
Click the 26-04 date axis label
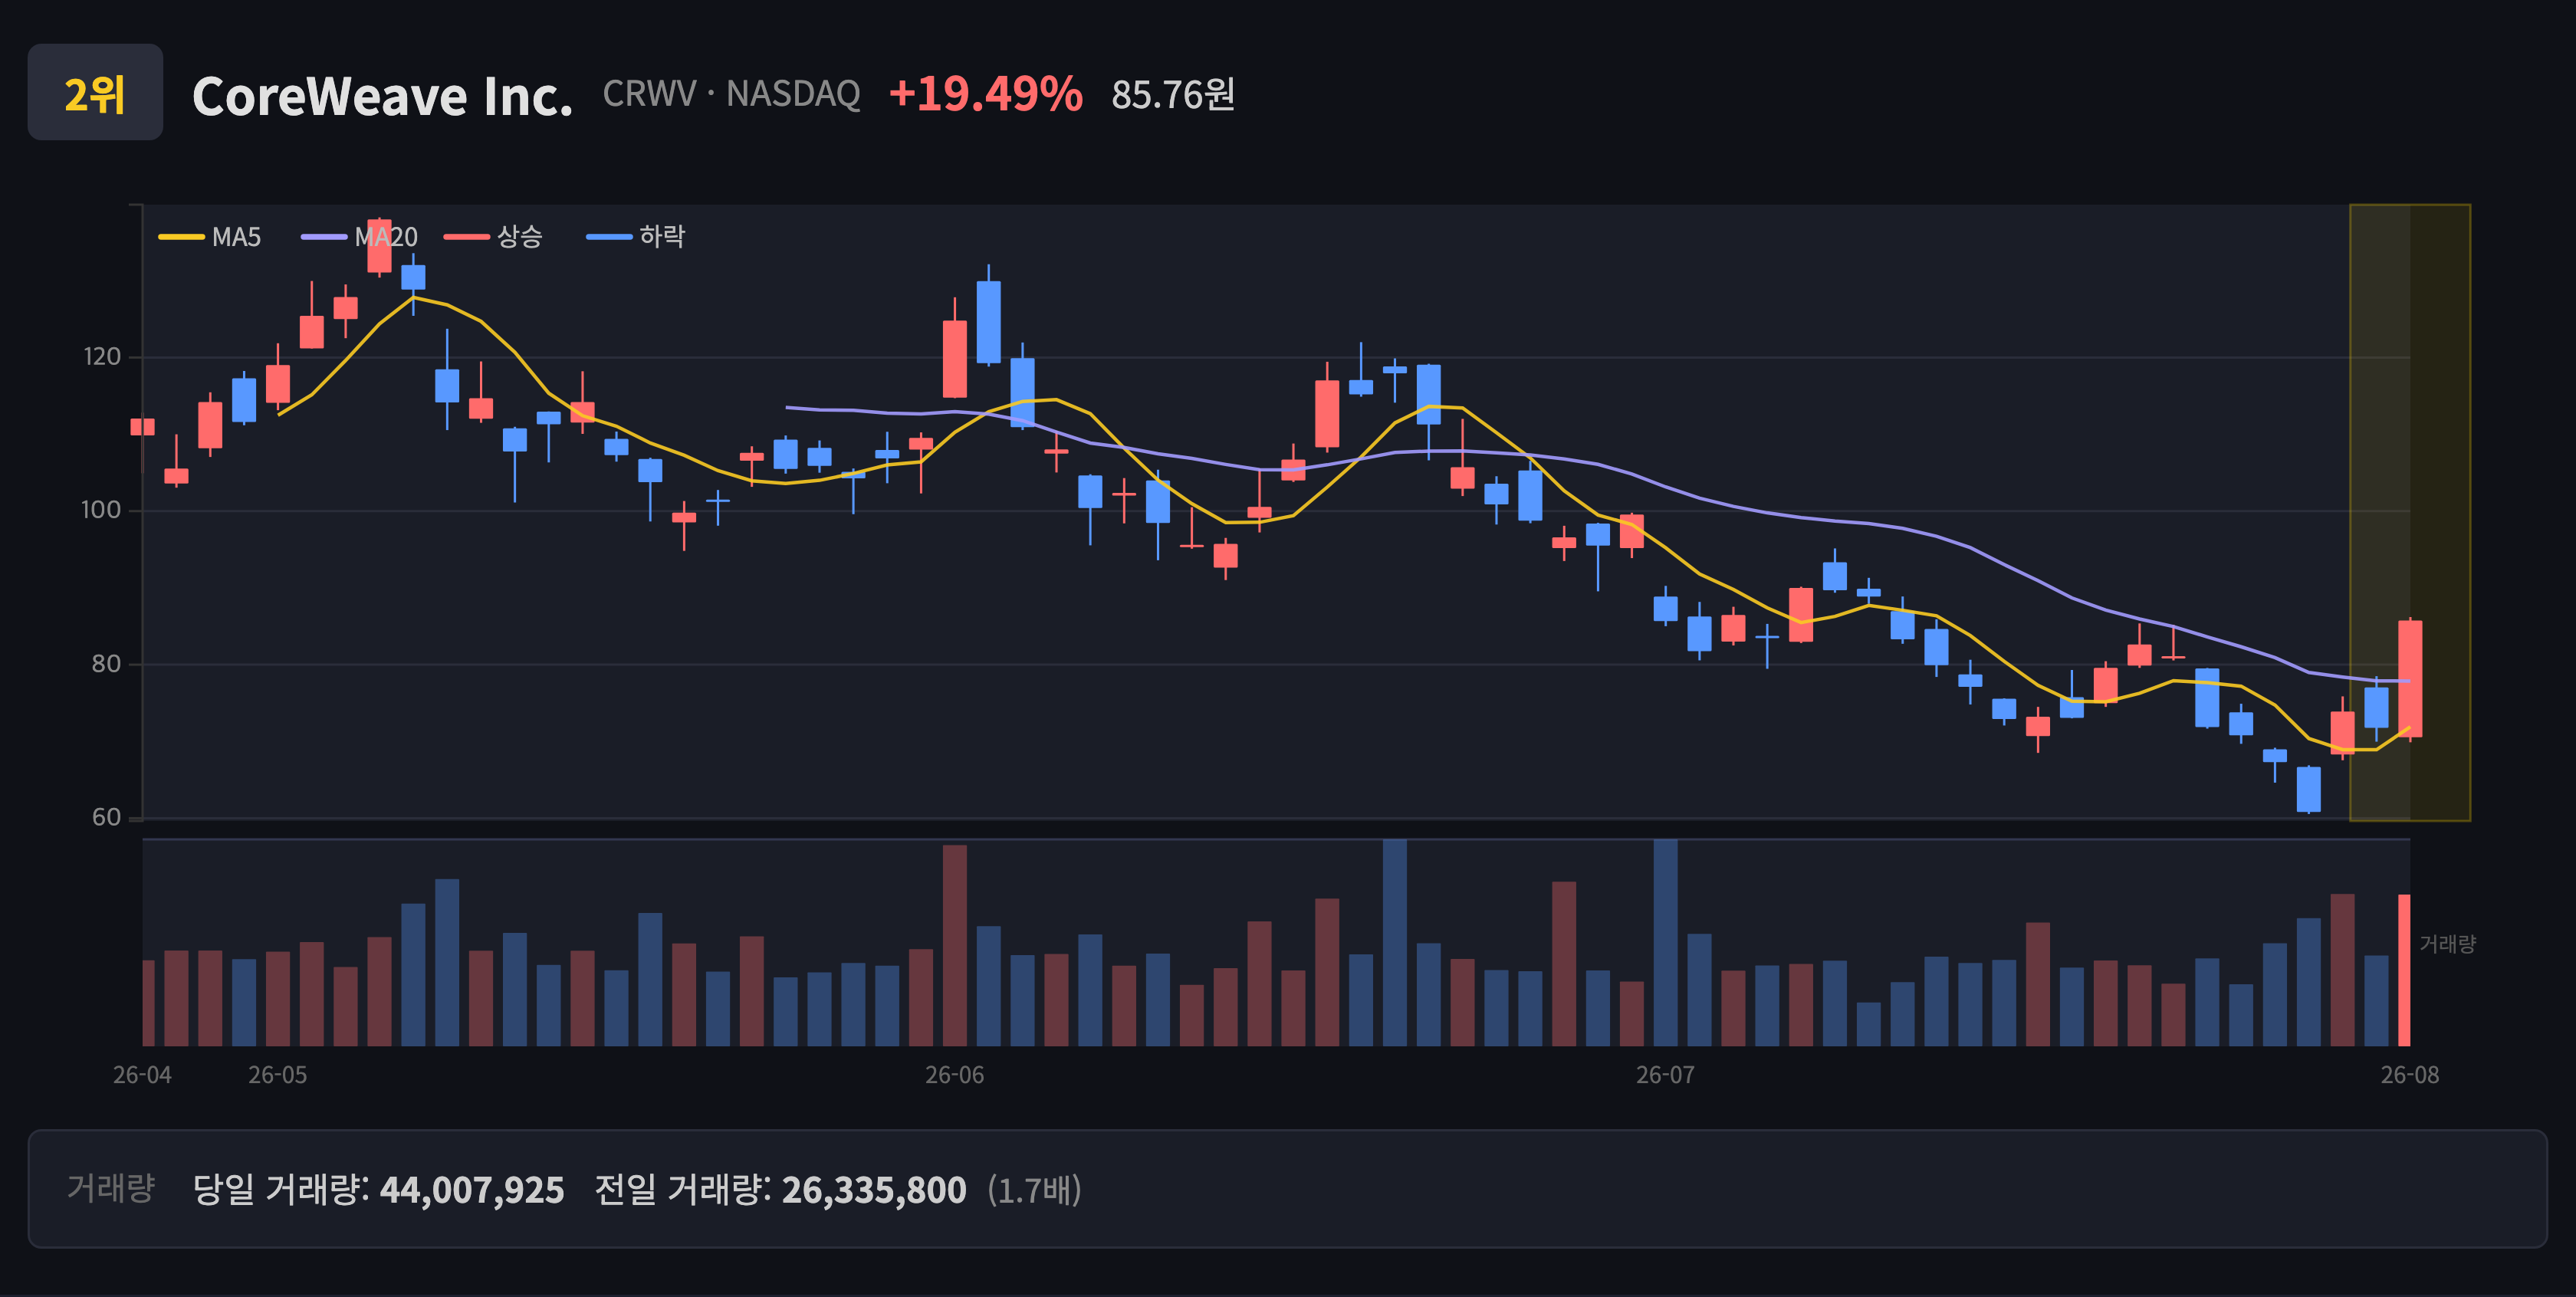[142, 1075]
